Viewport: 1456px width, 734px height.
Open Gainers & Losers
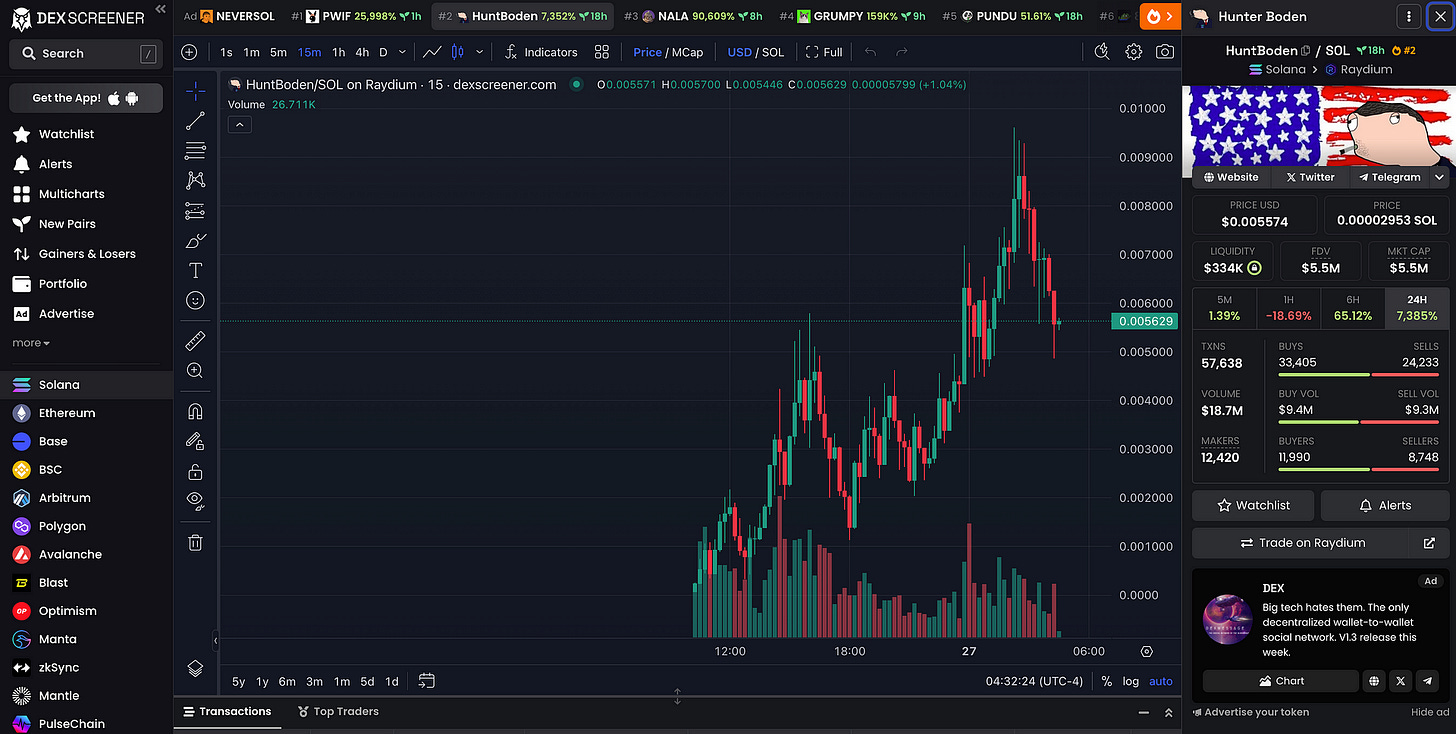pos(86,254)
